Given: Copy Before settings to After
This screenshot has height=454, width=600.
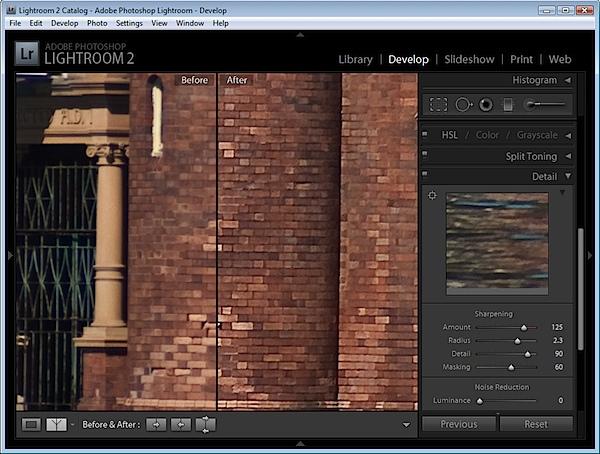Looking at the screenshot, I should coord(156,424).
